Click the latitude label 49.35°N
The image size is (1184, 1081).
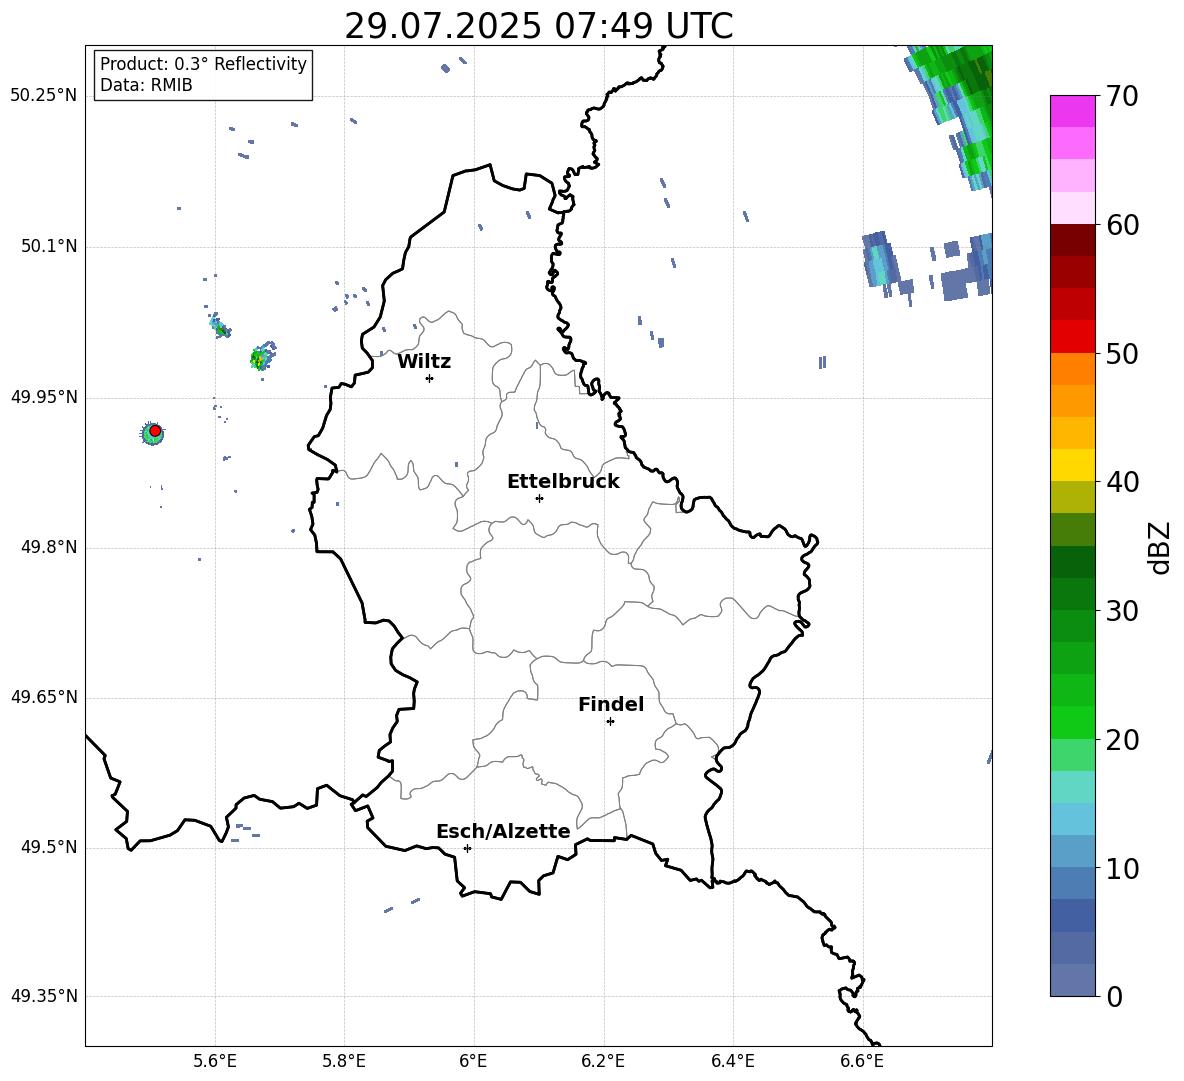(x=44, y=996)
